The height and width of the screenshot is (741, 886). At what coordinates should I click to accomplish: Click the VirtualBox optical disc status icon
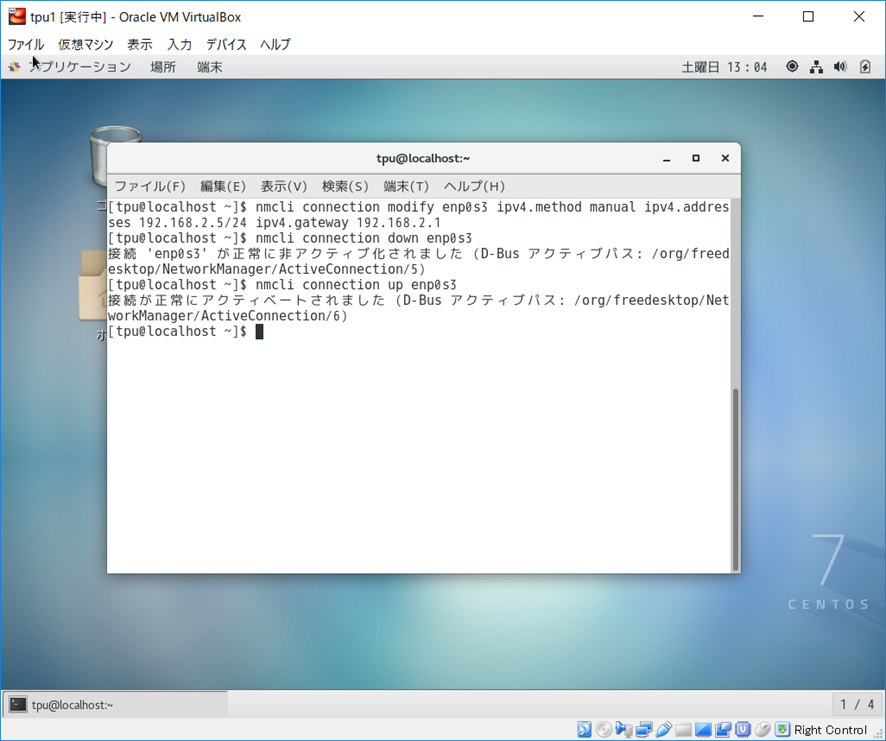click(605, 730)
